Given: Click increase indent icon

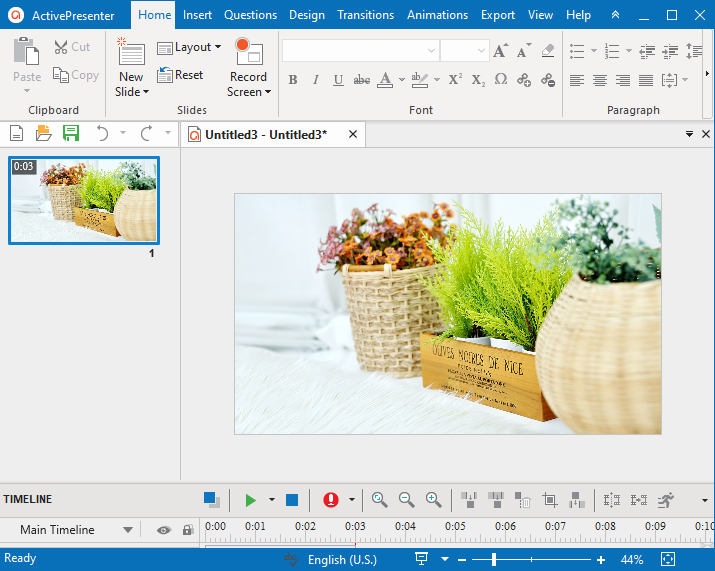Looking at the screenshot, I should tap(670, 51).
